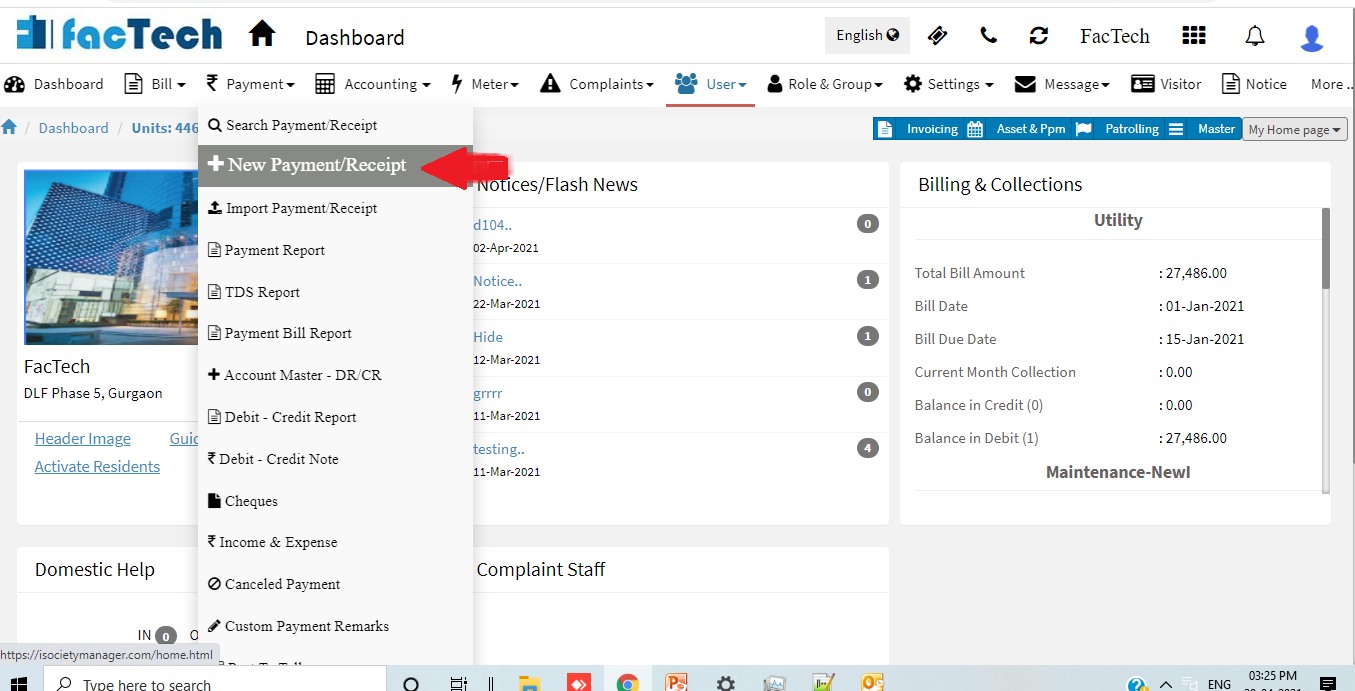Image resolution: width=1355 pixels, height=691 pixels.
Task: Open Debit - Credit Report
Action: pos(335,417)
